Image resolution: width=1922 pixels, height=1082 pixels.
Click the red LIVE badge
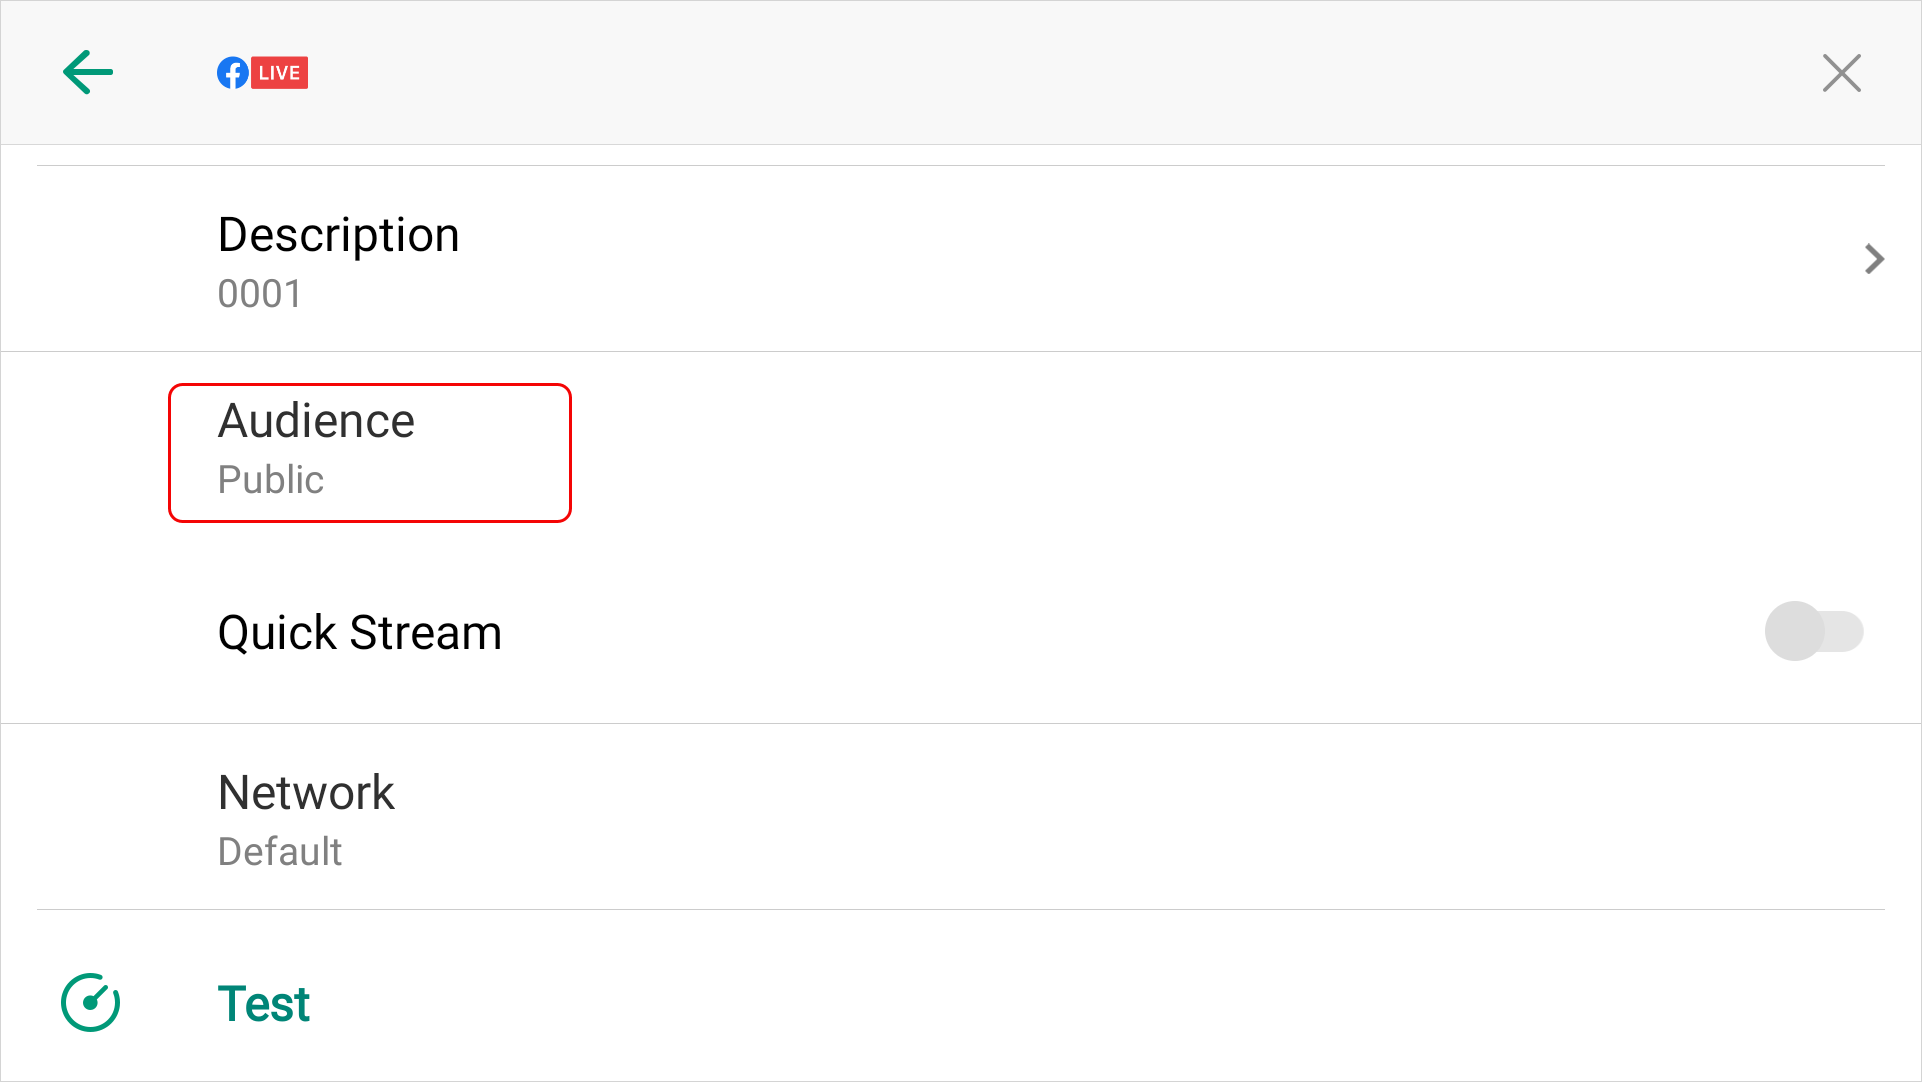point(279,73)
